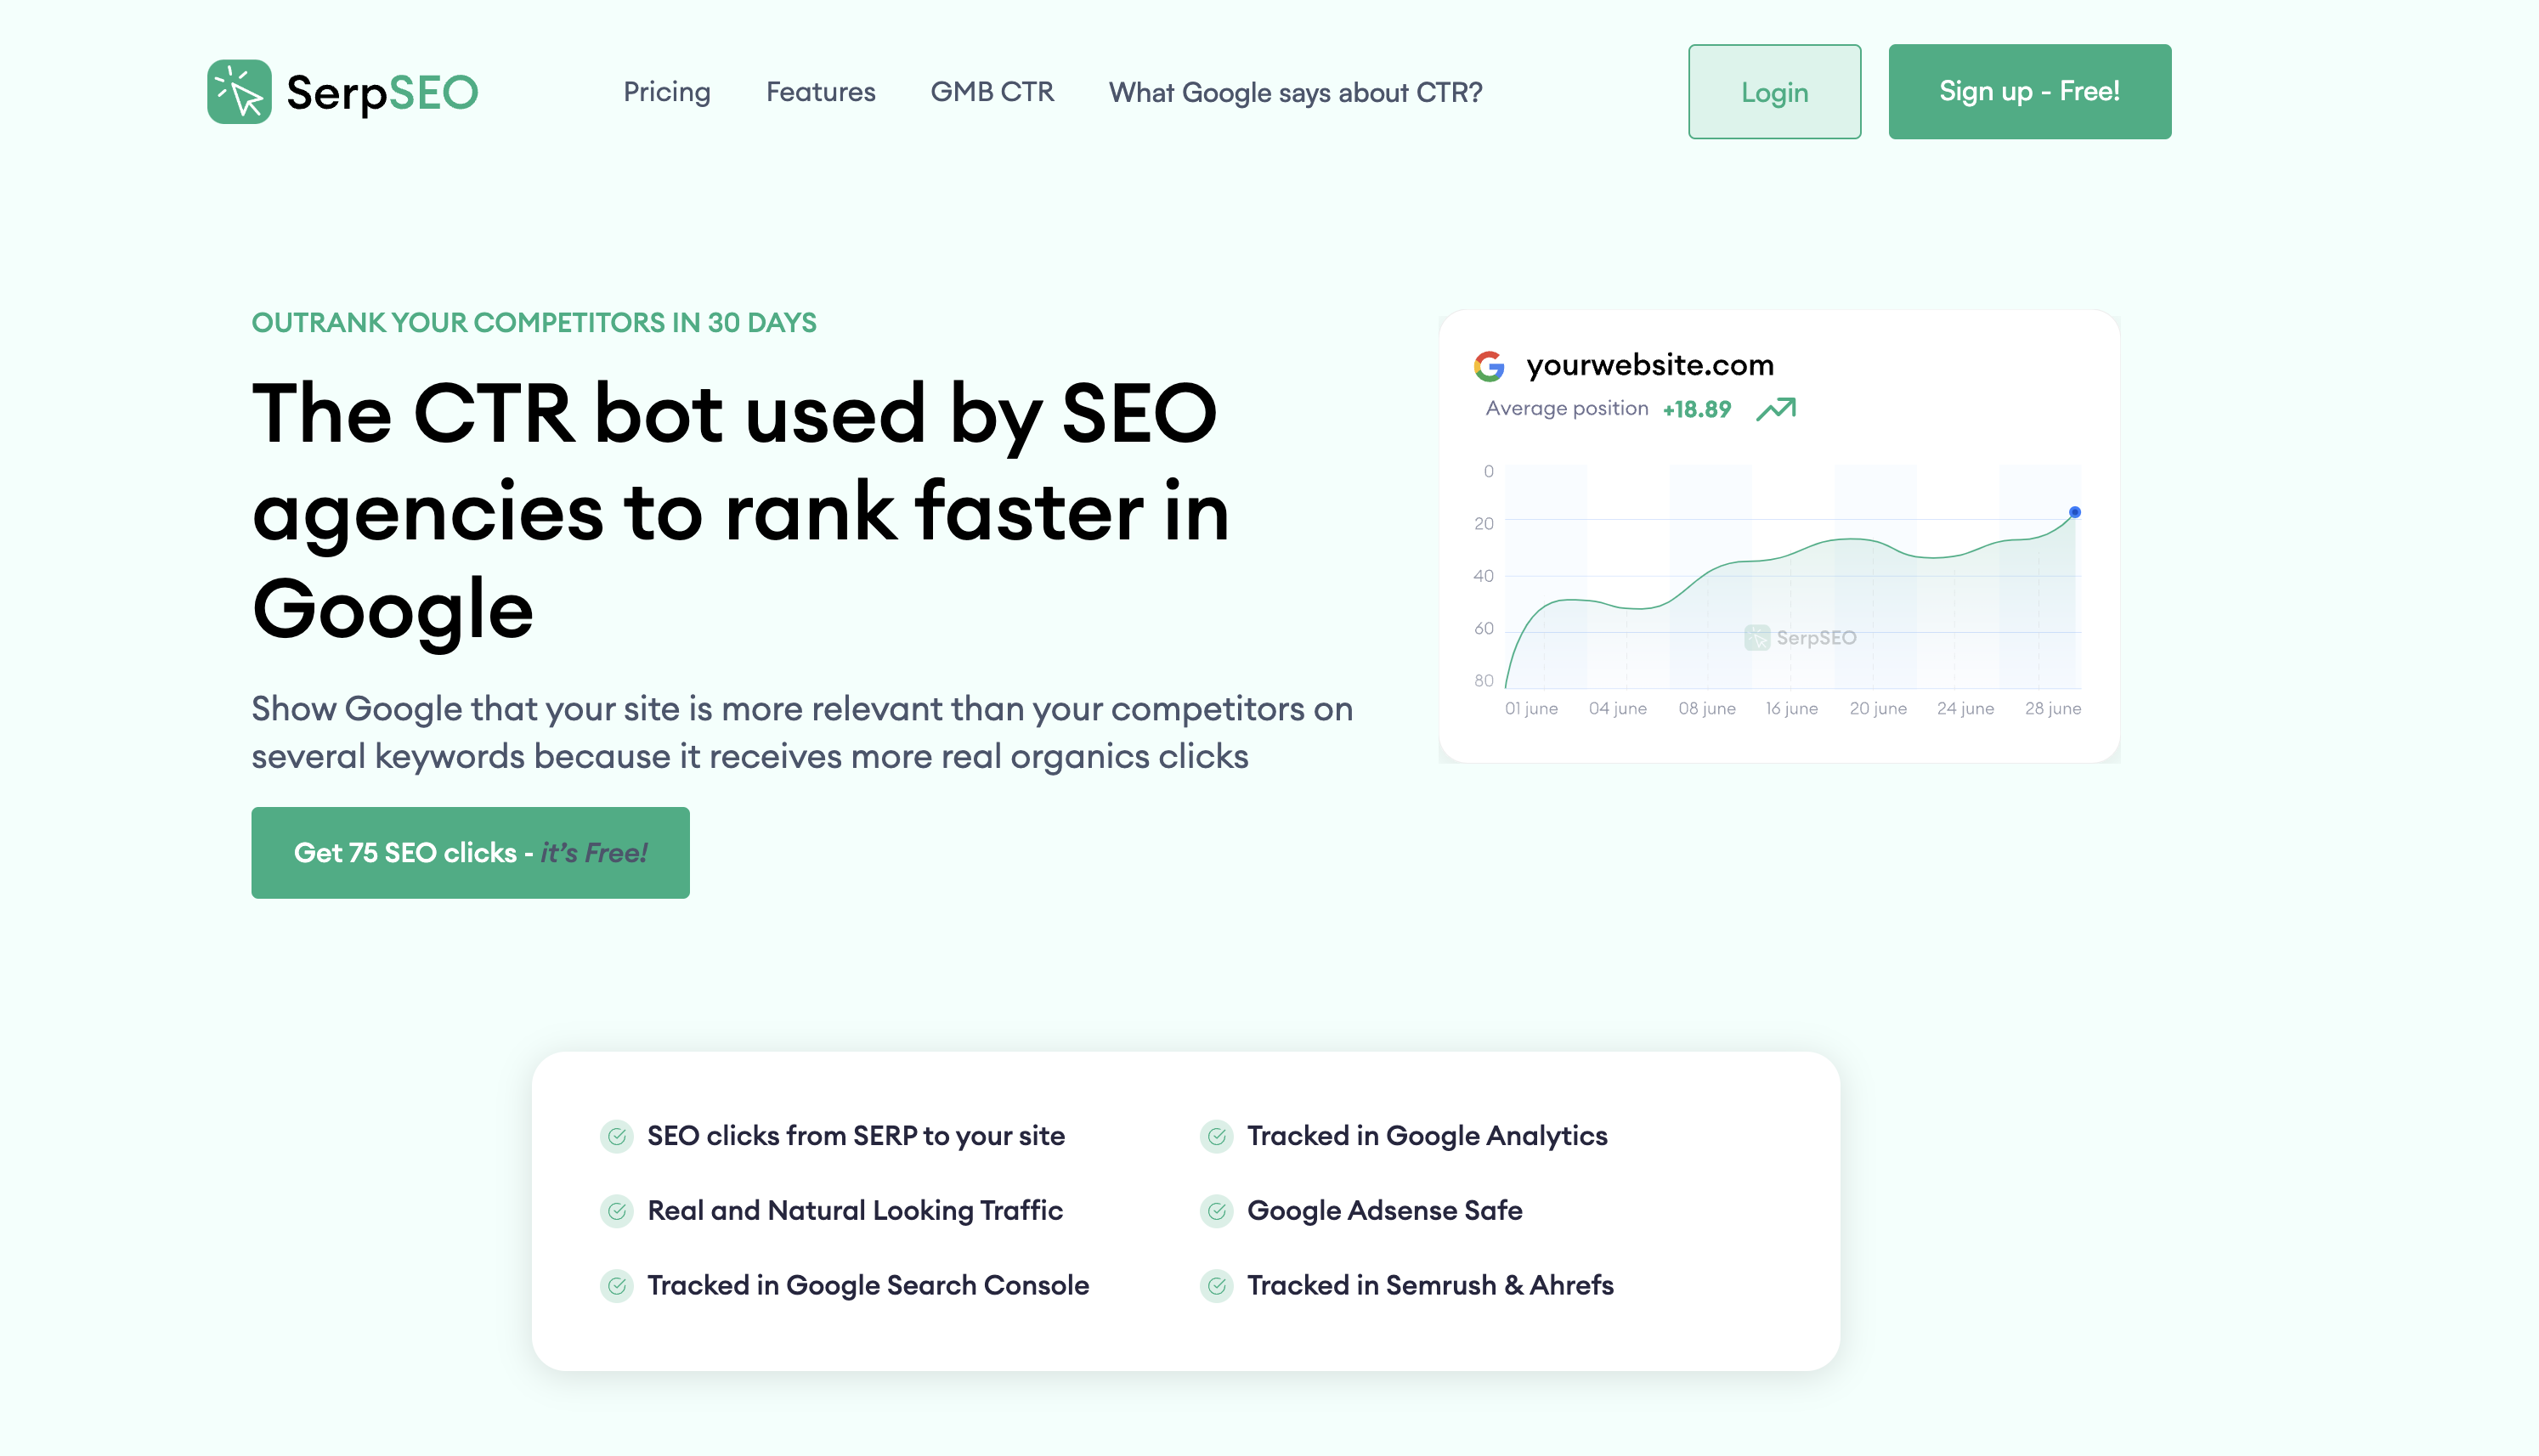Screen dimensions: 2539x1456
Task: Click Get 75 SEO clicks button
Action: [x=470, y=852]
